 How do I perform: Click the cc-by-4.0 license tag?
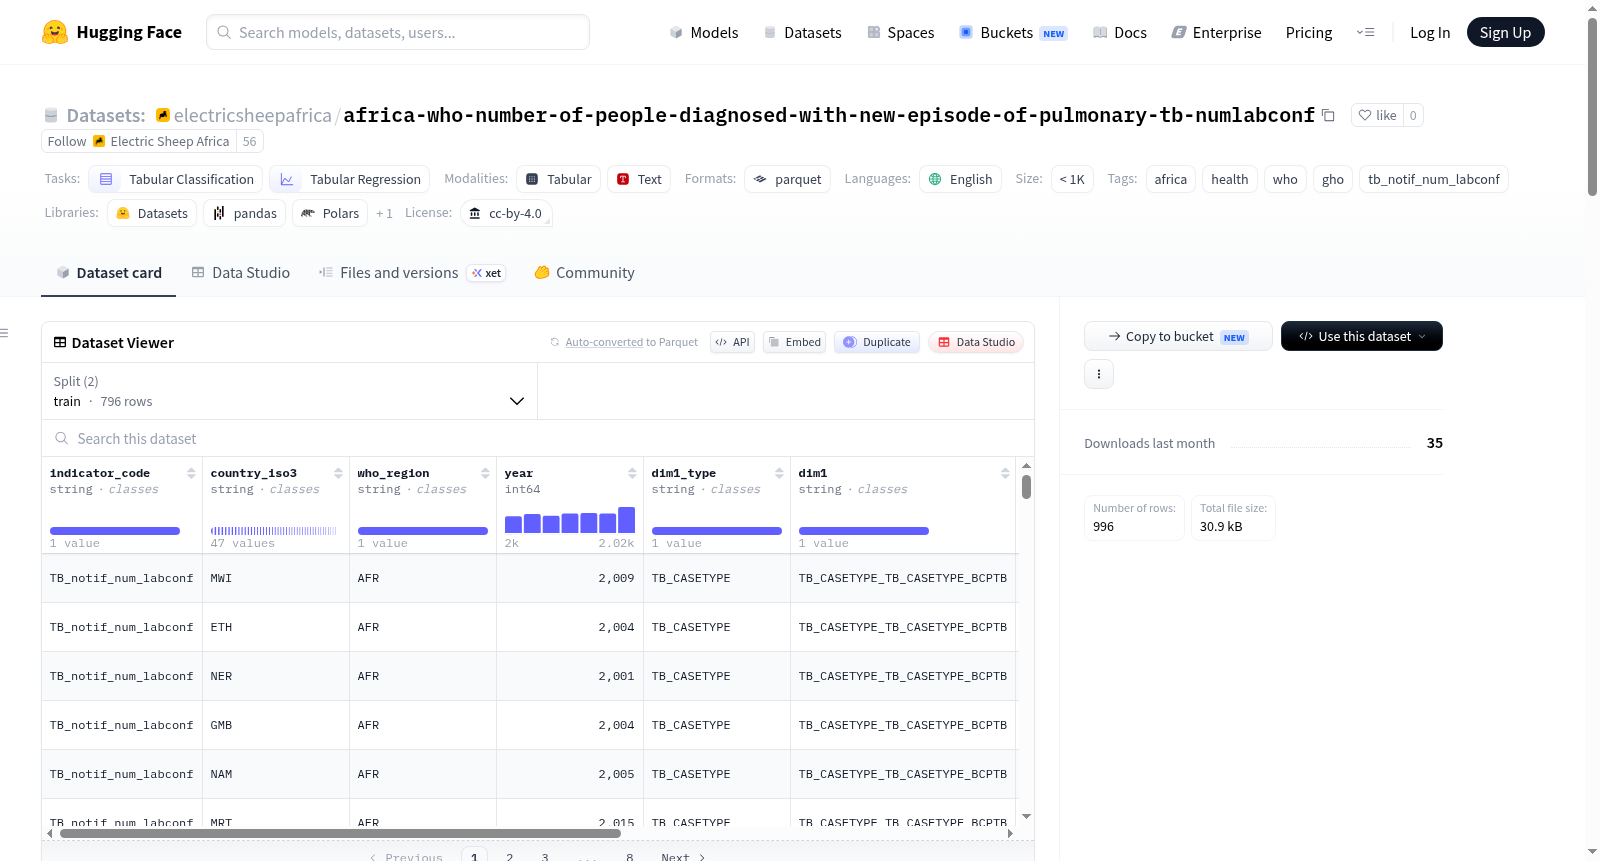507,213
